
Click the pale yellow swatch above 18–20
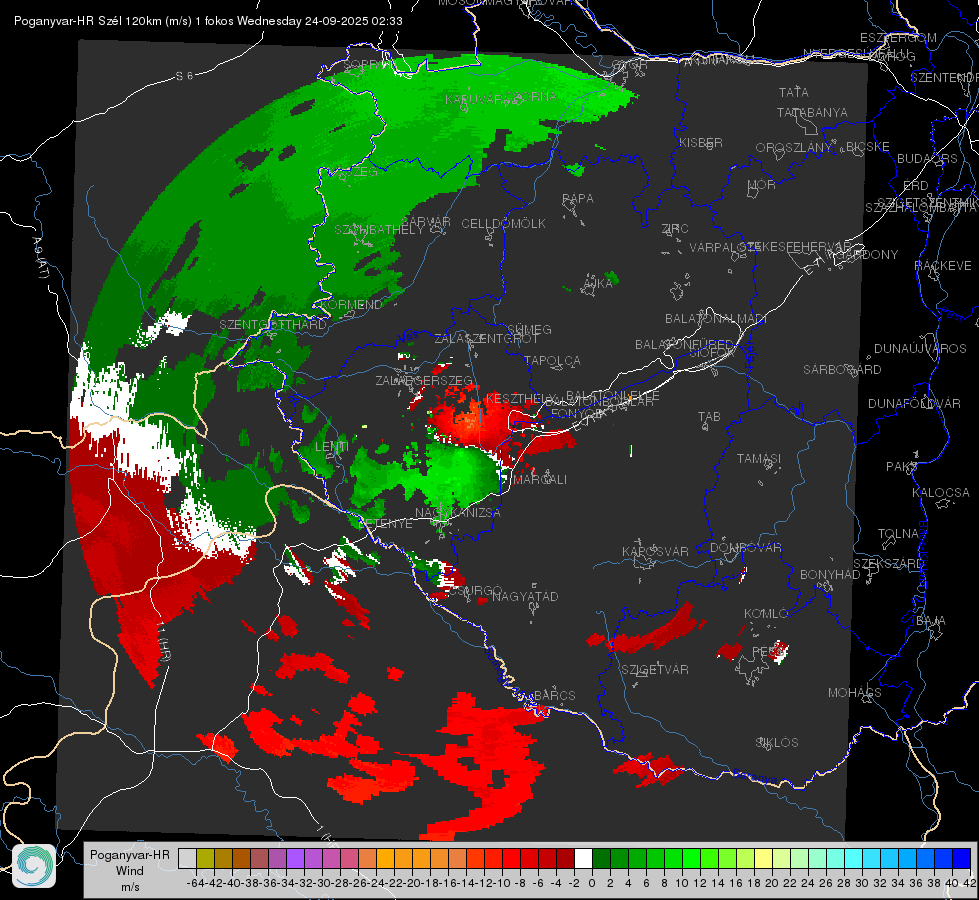764,858
